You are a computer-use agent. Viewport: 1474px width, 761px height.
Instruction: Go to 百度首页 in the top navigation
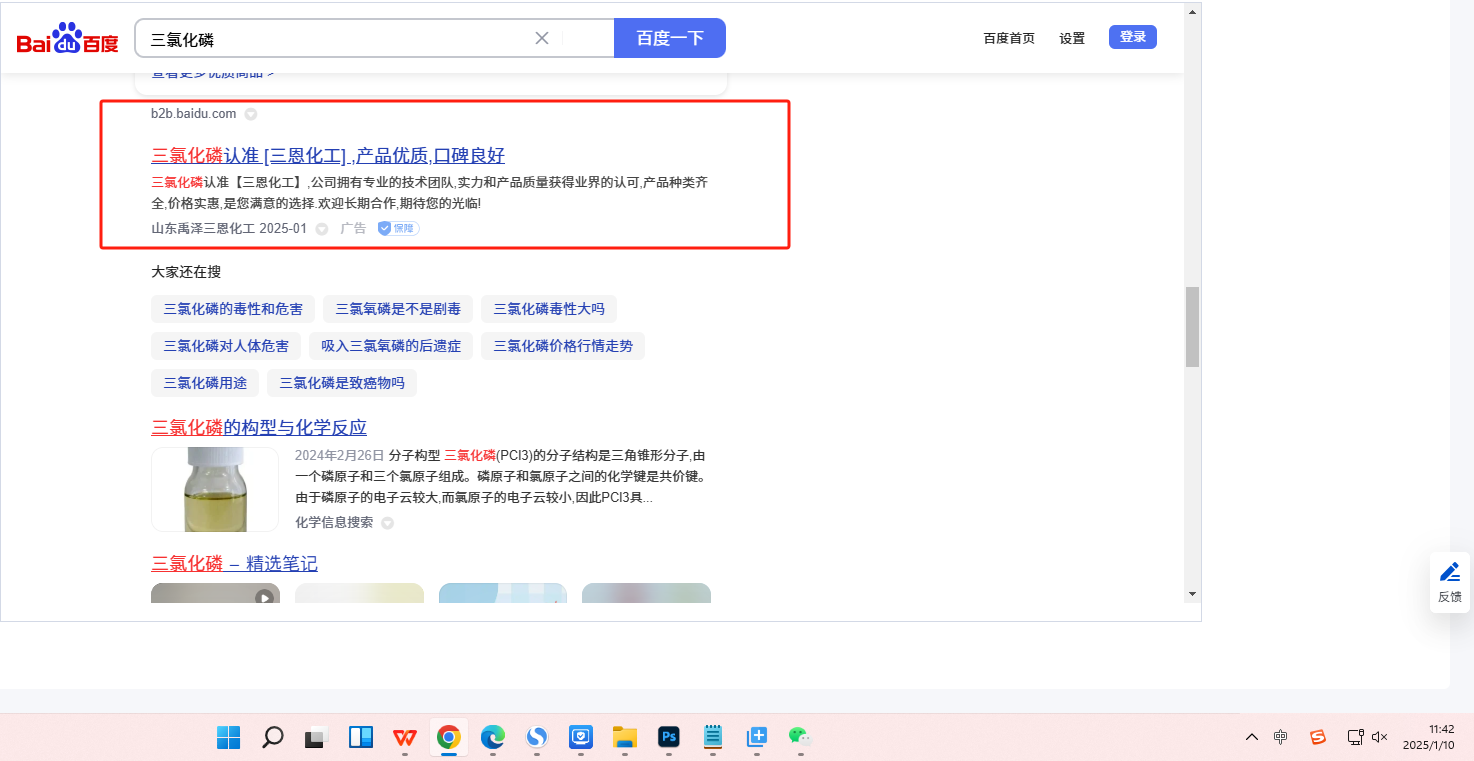tap(1009, 38)
